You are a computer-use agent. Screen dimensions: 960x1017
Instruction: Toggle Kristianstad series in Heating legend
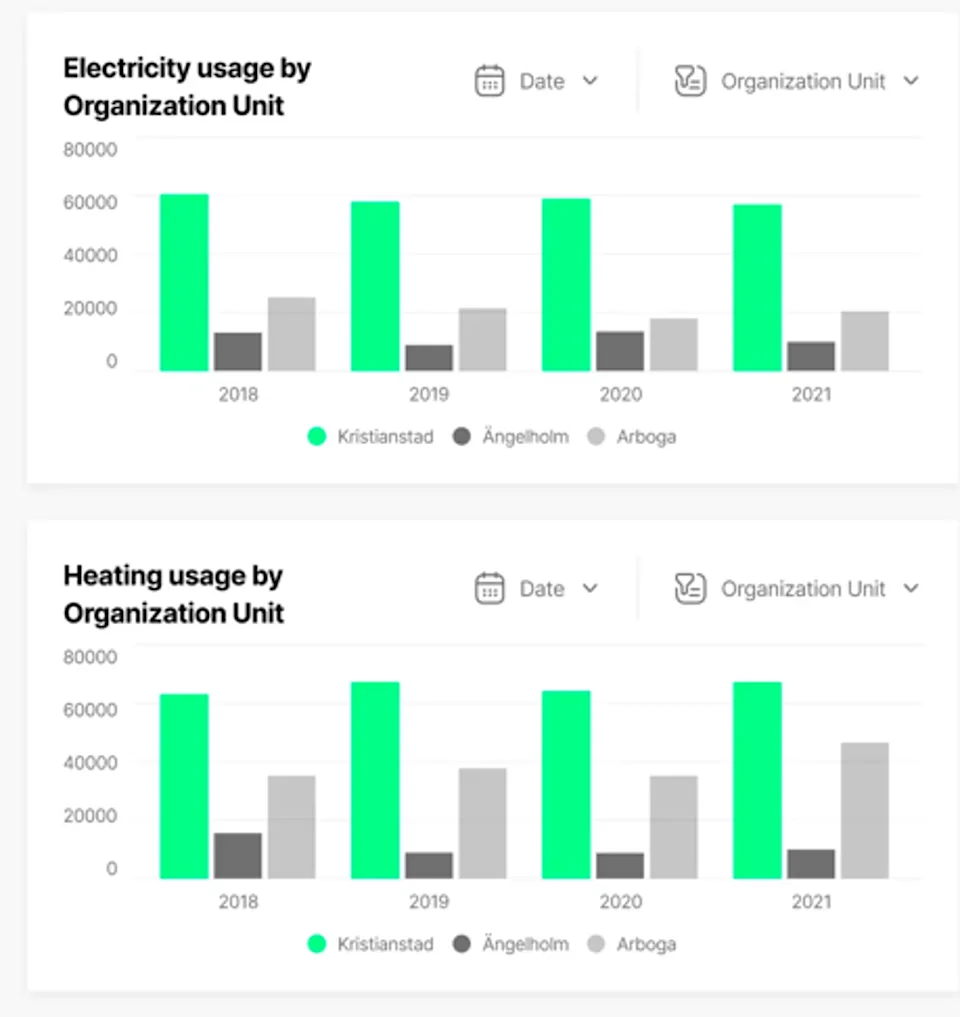[x=370, y=944]
